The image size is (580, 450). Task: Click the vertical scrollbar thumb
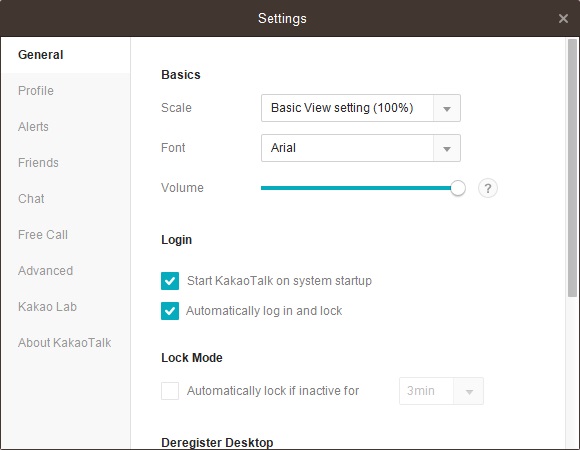(573, 167)
